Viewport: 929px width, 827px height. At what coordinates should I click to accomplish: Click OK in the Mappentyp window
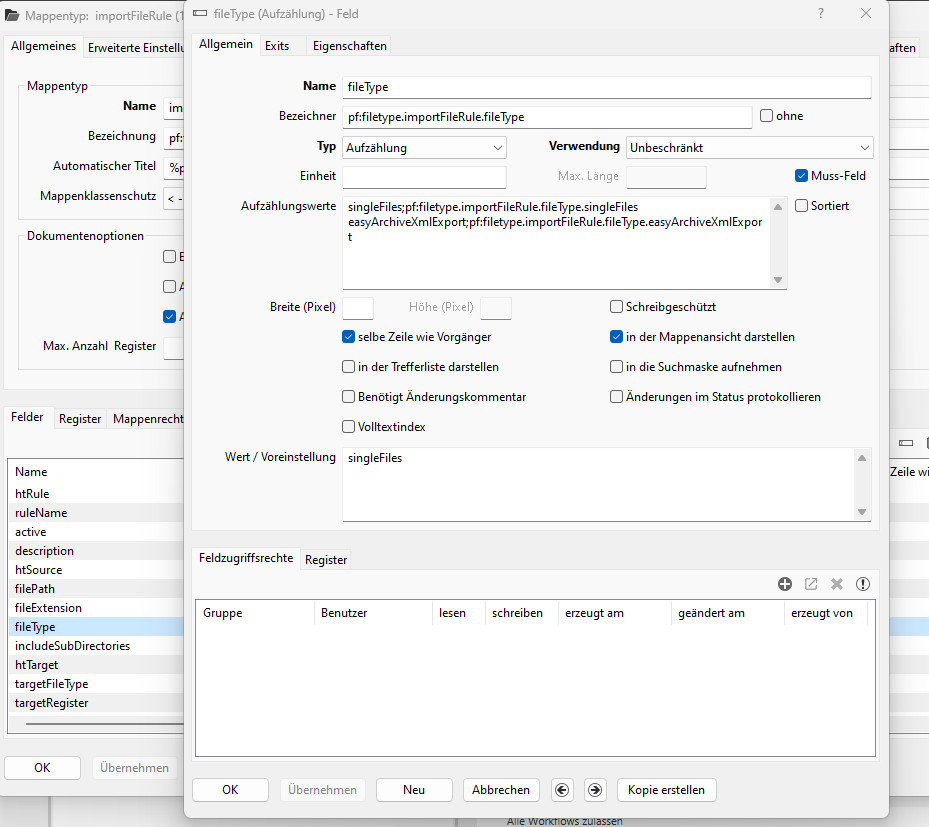pos(42,768)
